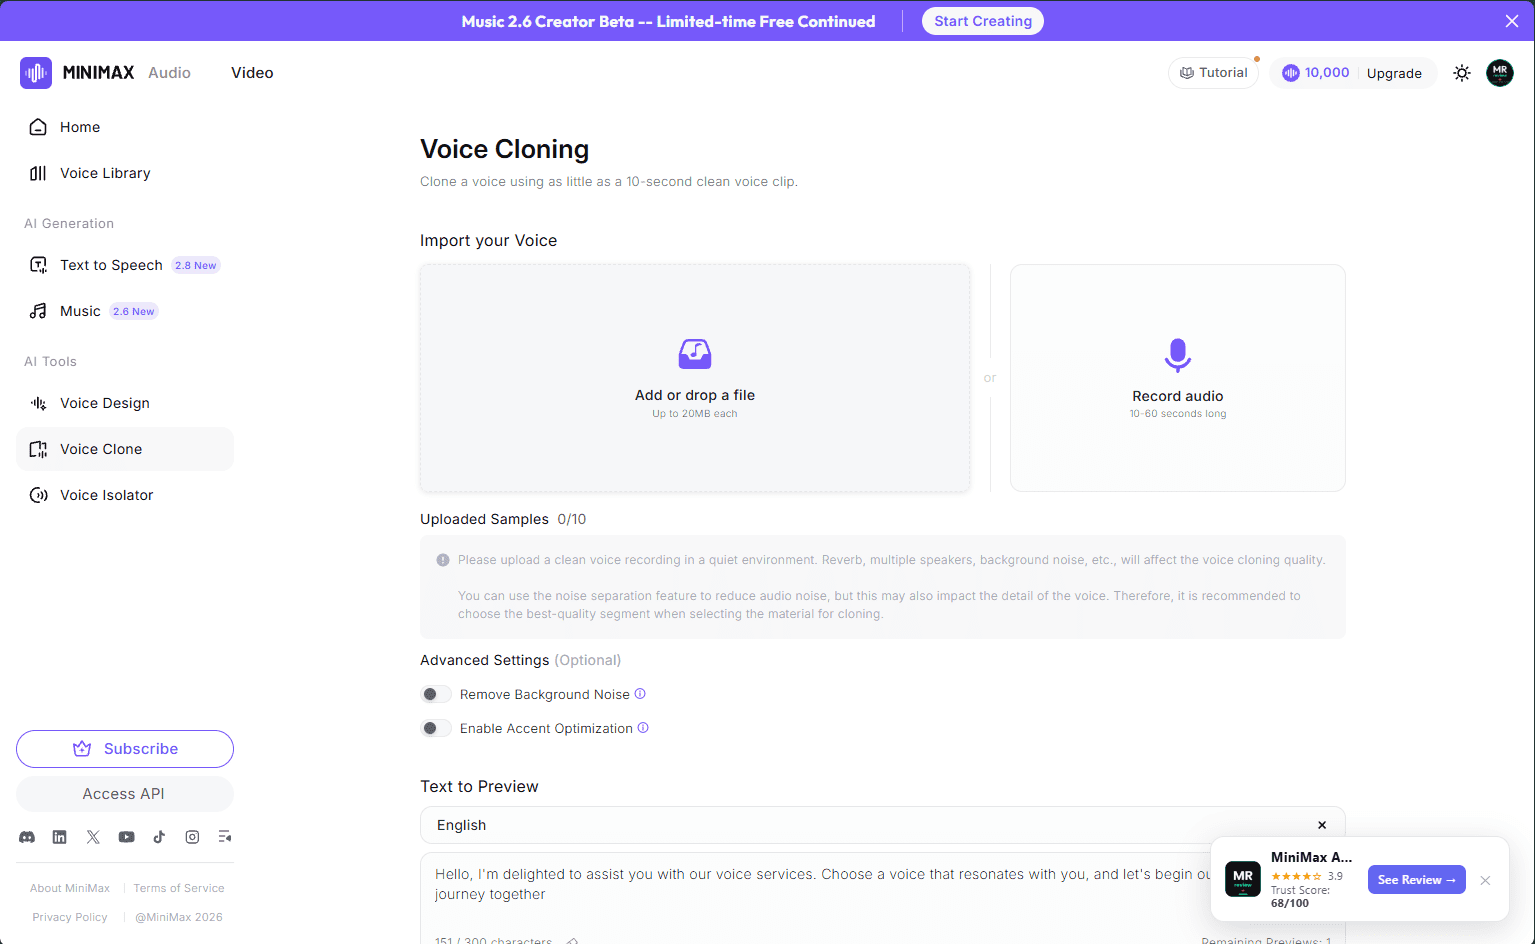
Task: Open the Home sidebar item
Action: coord(125,127)
